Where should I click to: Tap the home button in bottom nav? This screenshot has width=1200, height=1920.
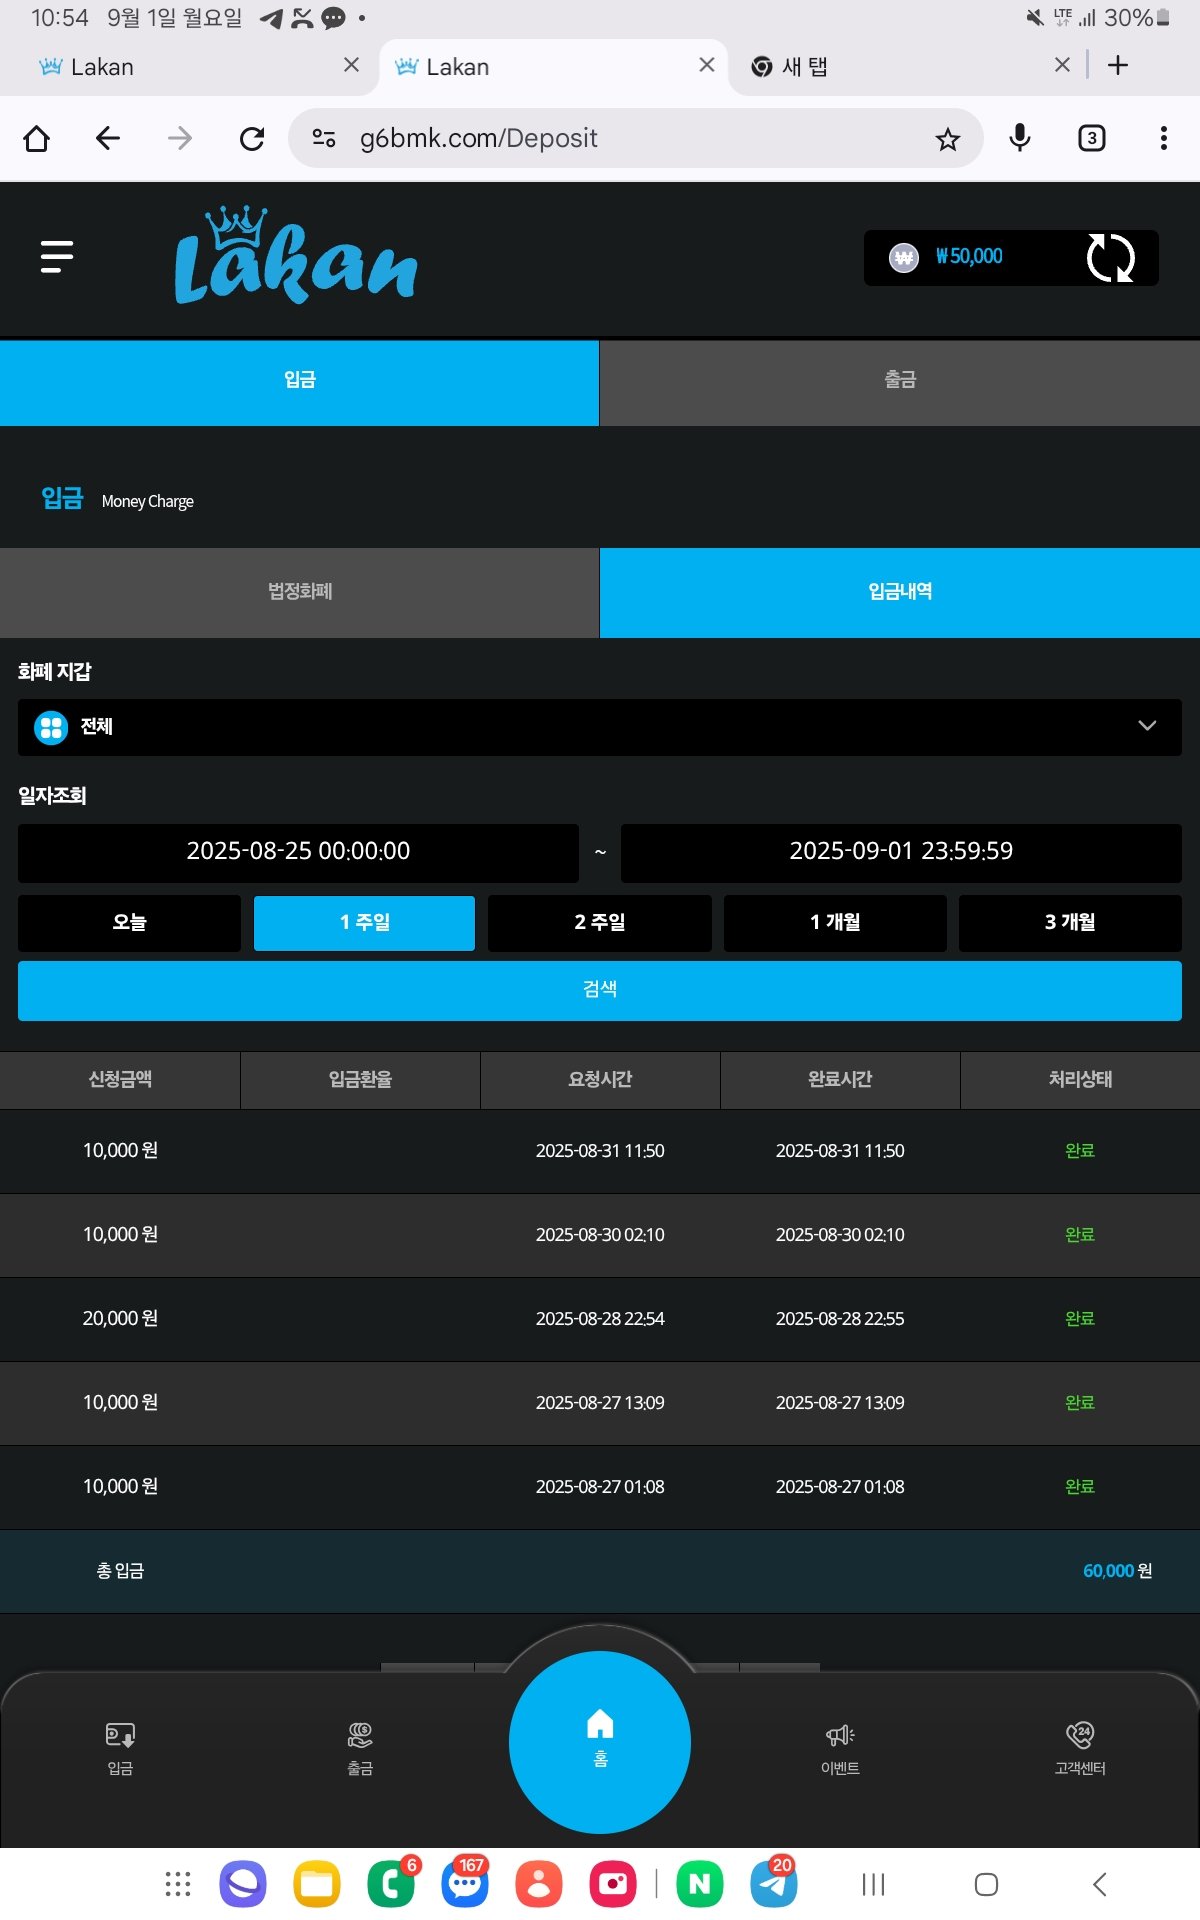(600, 1741)
